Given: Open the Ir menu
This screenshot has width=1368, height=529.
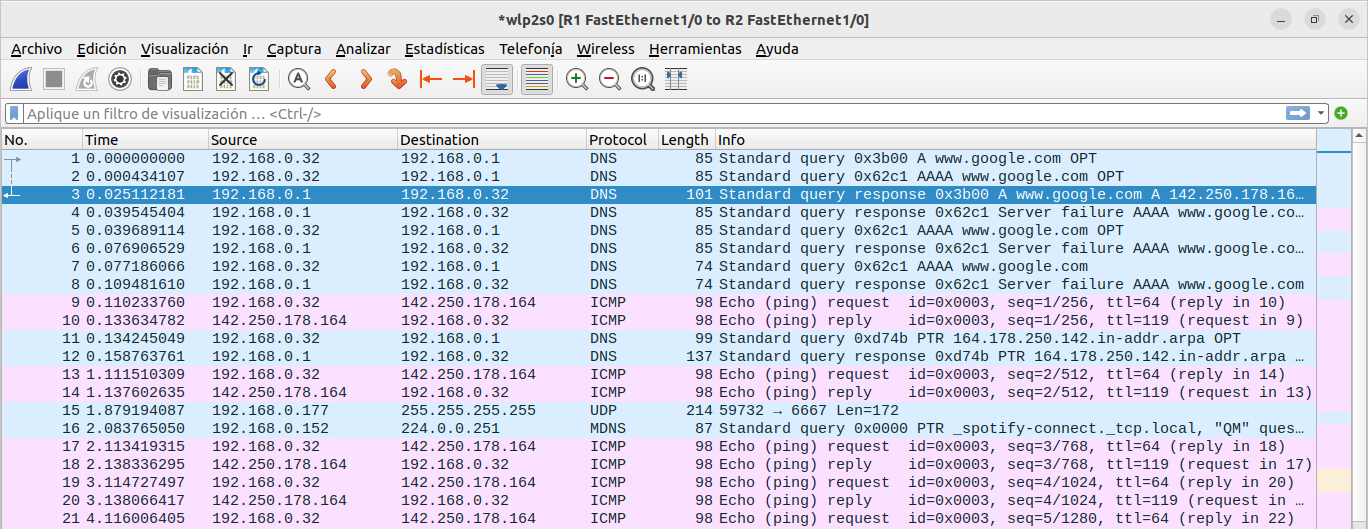Looking at the screenshot, I should tap(247, 48).
